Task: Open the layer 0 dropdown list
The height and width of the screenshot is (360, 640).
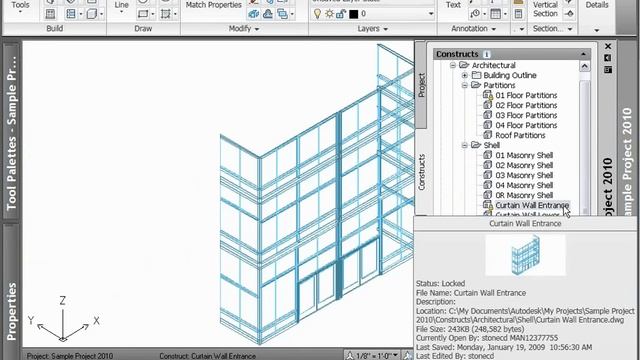Action: (x=431, y=14)
